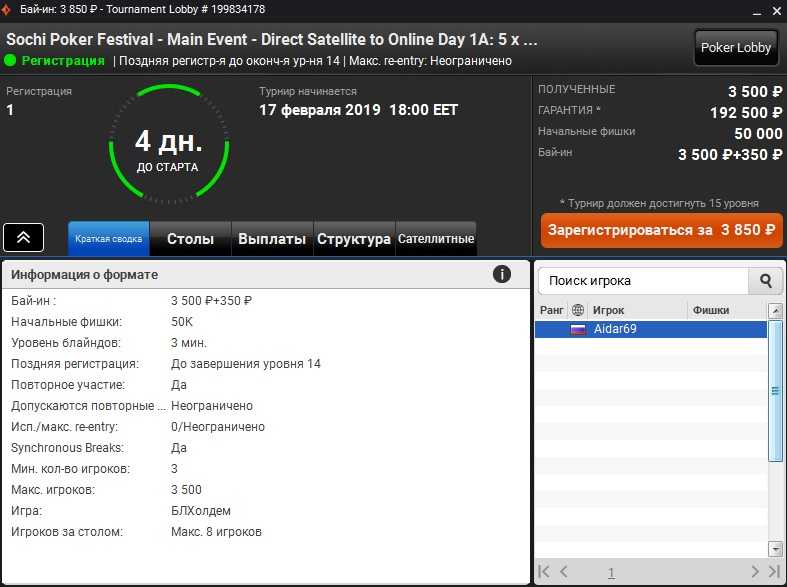Image resolution: width=787 pixels, height=587 pixels.
Task: Click Уровень блайндов value 3 мин.
Action: click(189, 343)
